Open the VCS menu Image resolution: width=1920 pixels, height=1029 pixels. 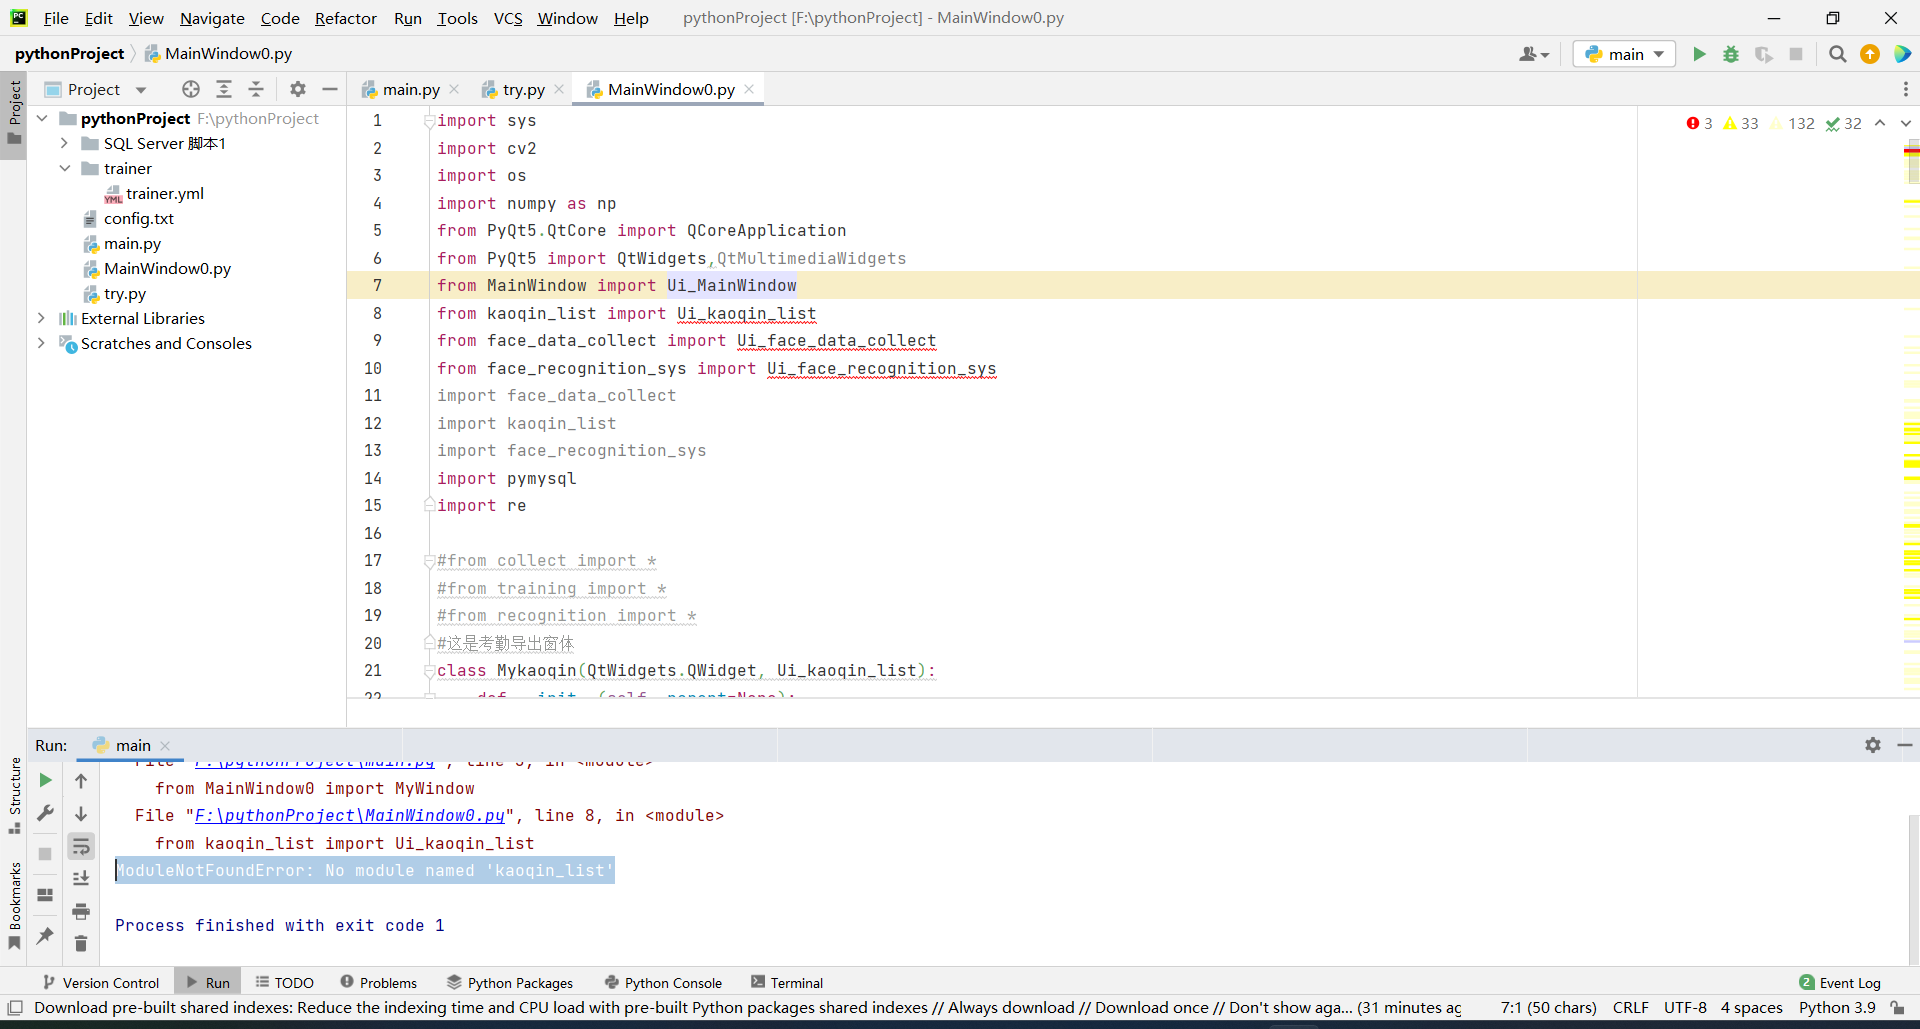[x=508, y=18]
